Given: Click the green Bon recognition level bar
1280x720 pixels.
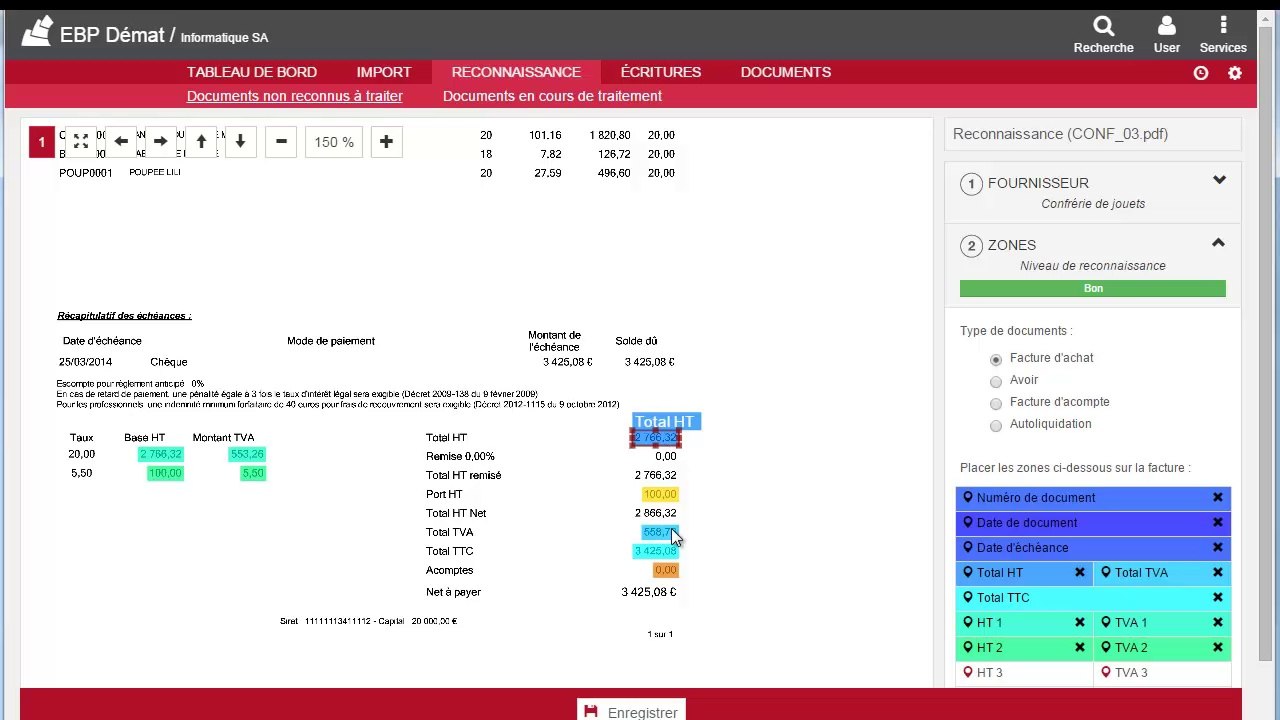Looking at the screenshot, I should pyautogui.click(x=1092, y=288).
